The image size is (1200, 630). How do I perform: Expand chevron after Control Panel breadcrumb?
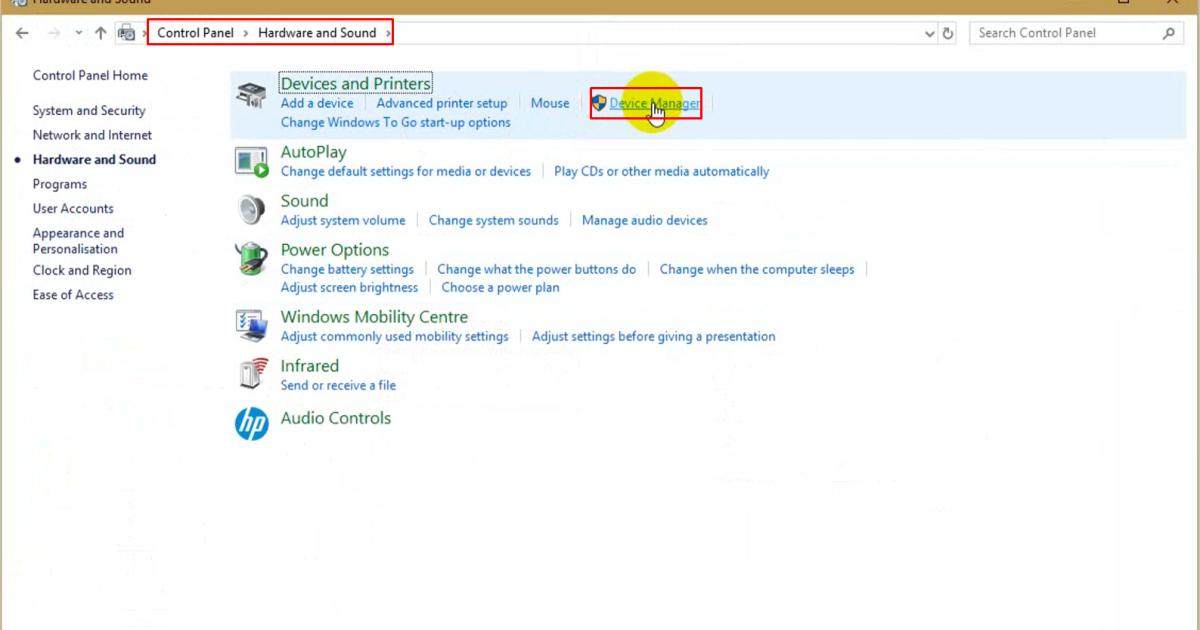(x=246, y=33)
